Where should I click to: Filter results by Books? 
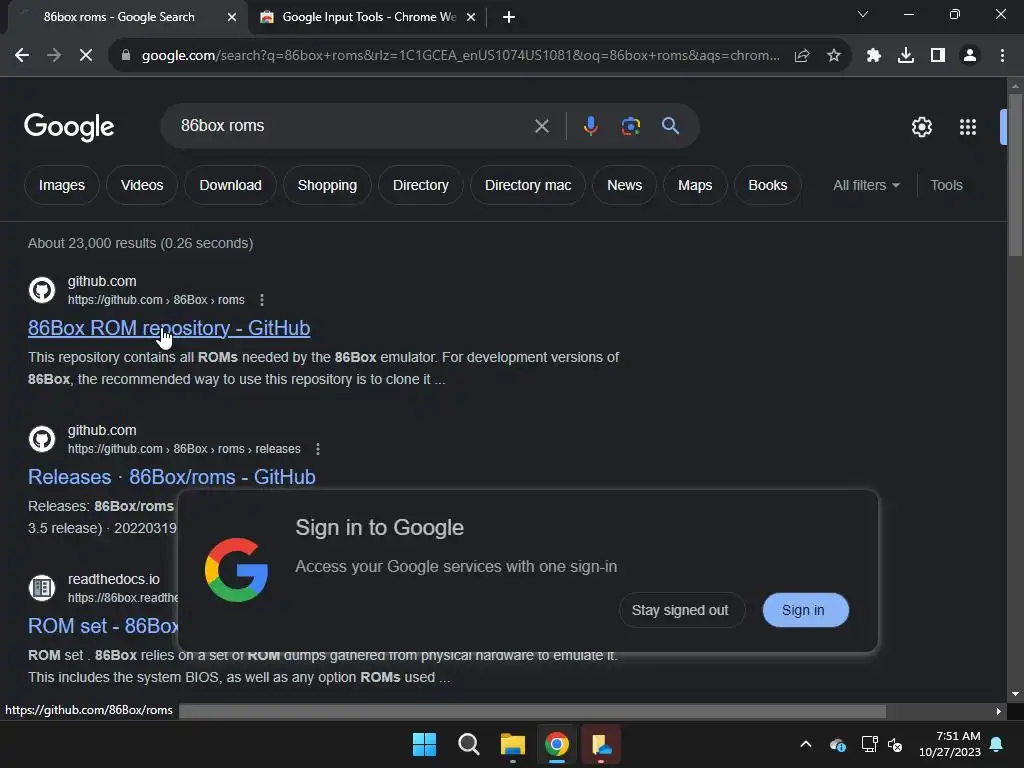tap(767, 185)
